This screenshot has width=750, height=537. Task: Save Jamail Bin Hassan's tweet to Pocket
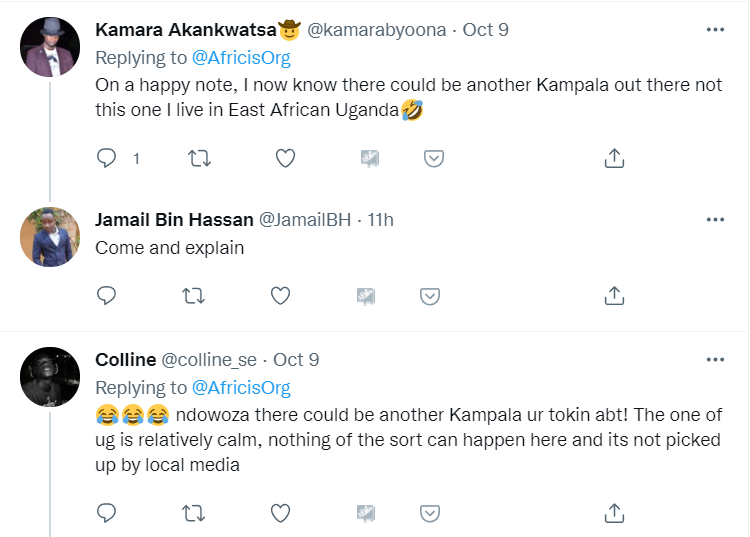coord(430,295)
